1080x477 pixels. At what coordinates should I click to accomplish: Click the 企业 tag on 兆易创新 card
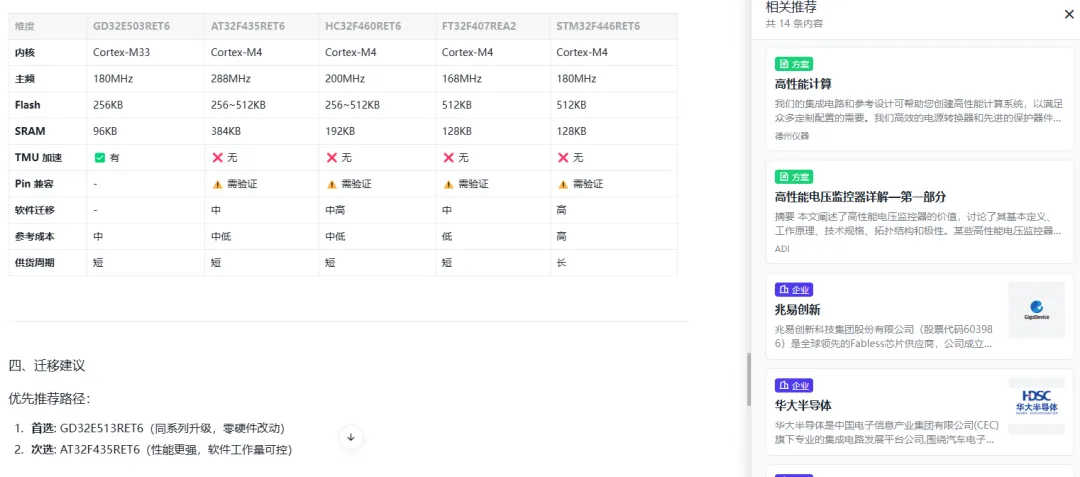(x=794, y=290)
